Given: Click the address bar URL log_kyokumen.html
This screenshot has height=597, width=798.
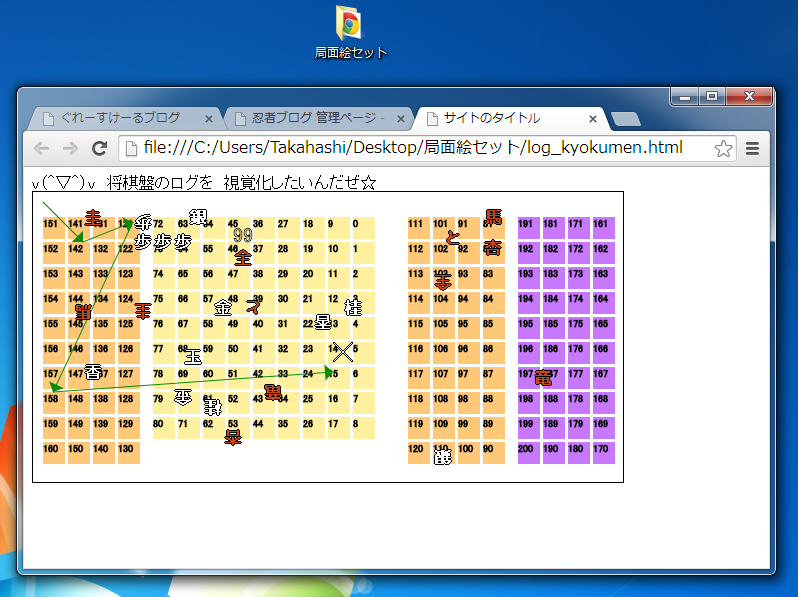Looking at the screenshot, I should point(413,148).
